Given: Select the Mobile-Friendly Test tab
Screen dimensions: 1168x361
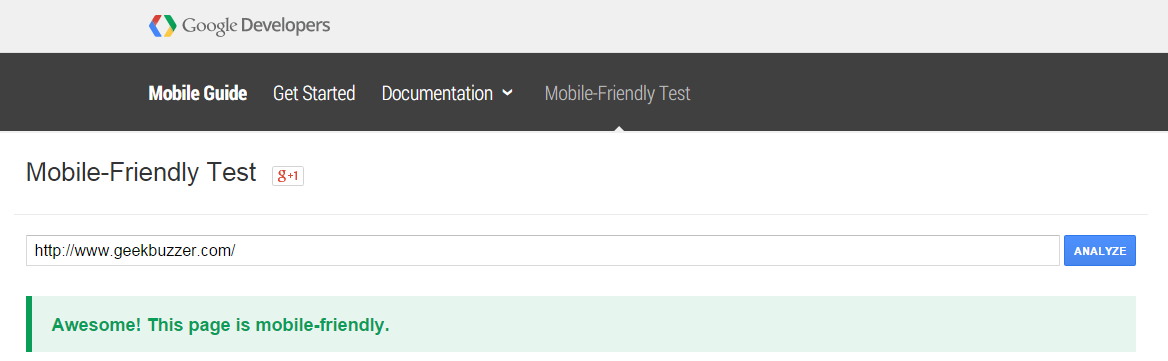Looking at the screenshot, I should [618, 94].
